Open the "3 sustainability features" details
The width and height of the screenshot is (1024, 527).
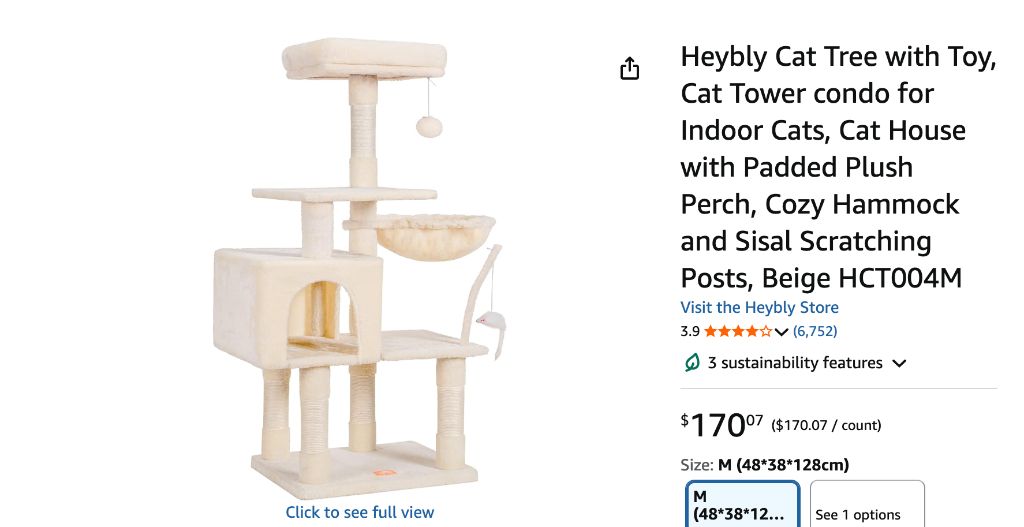tap(795, 363)
